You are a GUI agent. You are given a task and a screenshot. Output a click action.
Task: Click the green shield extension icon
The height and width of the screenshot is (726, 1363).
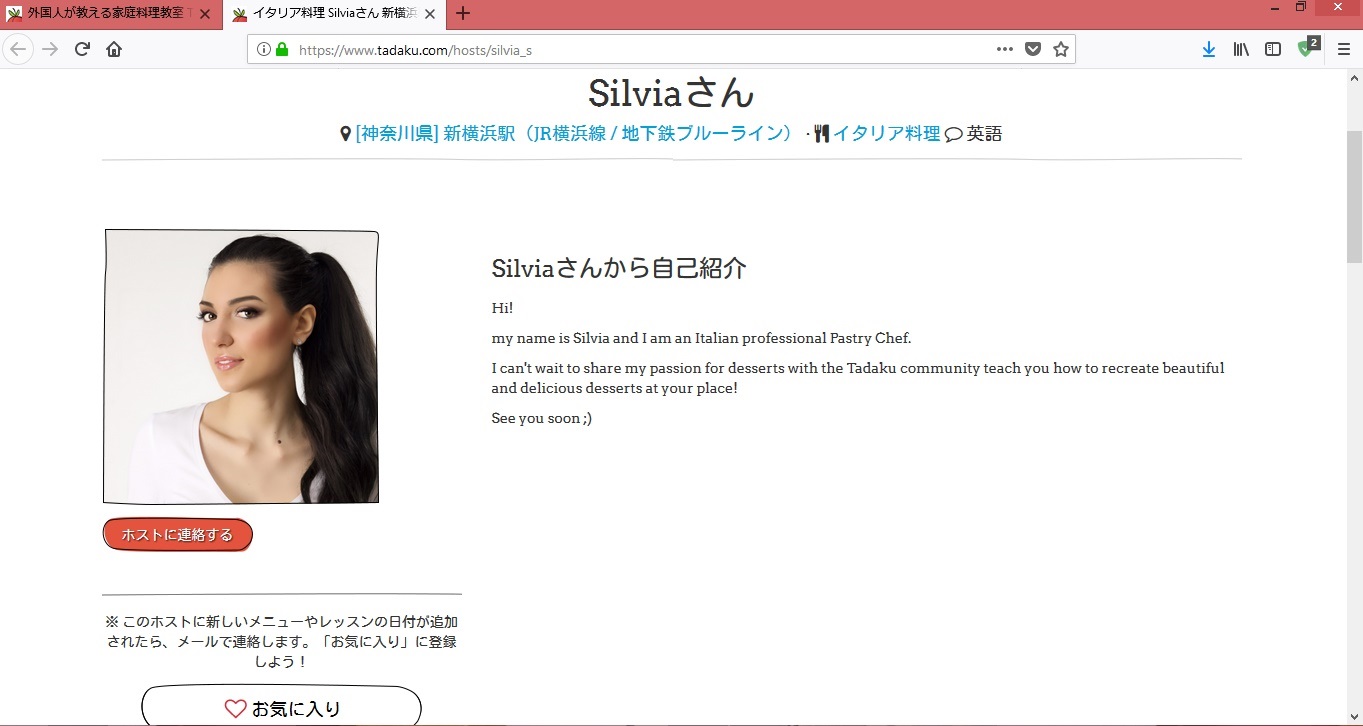(x=1306, y=48)
